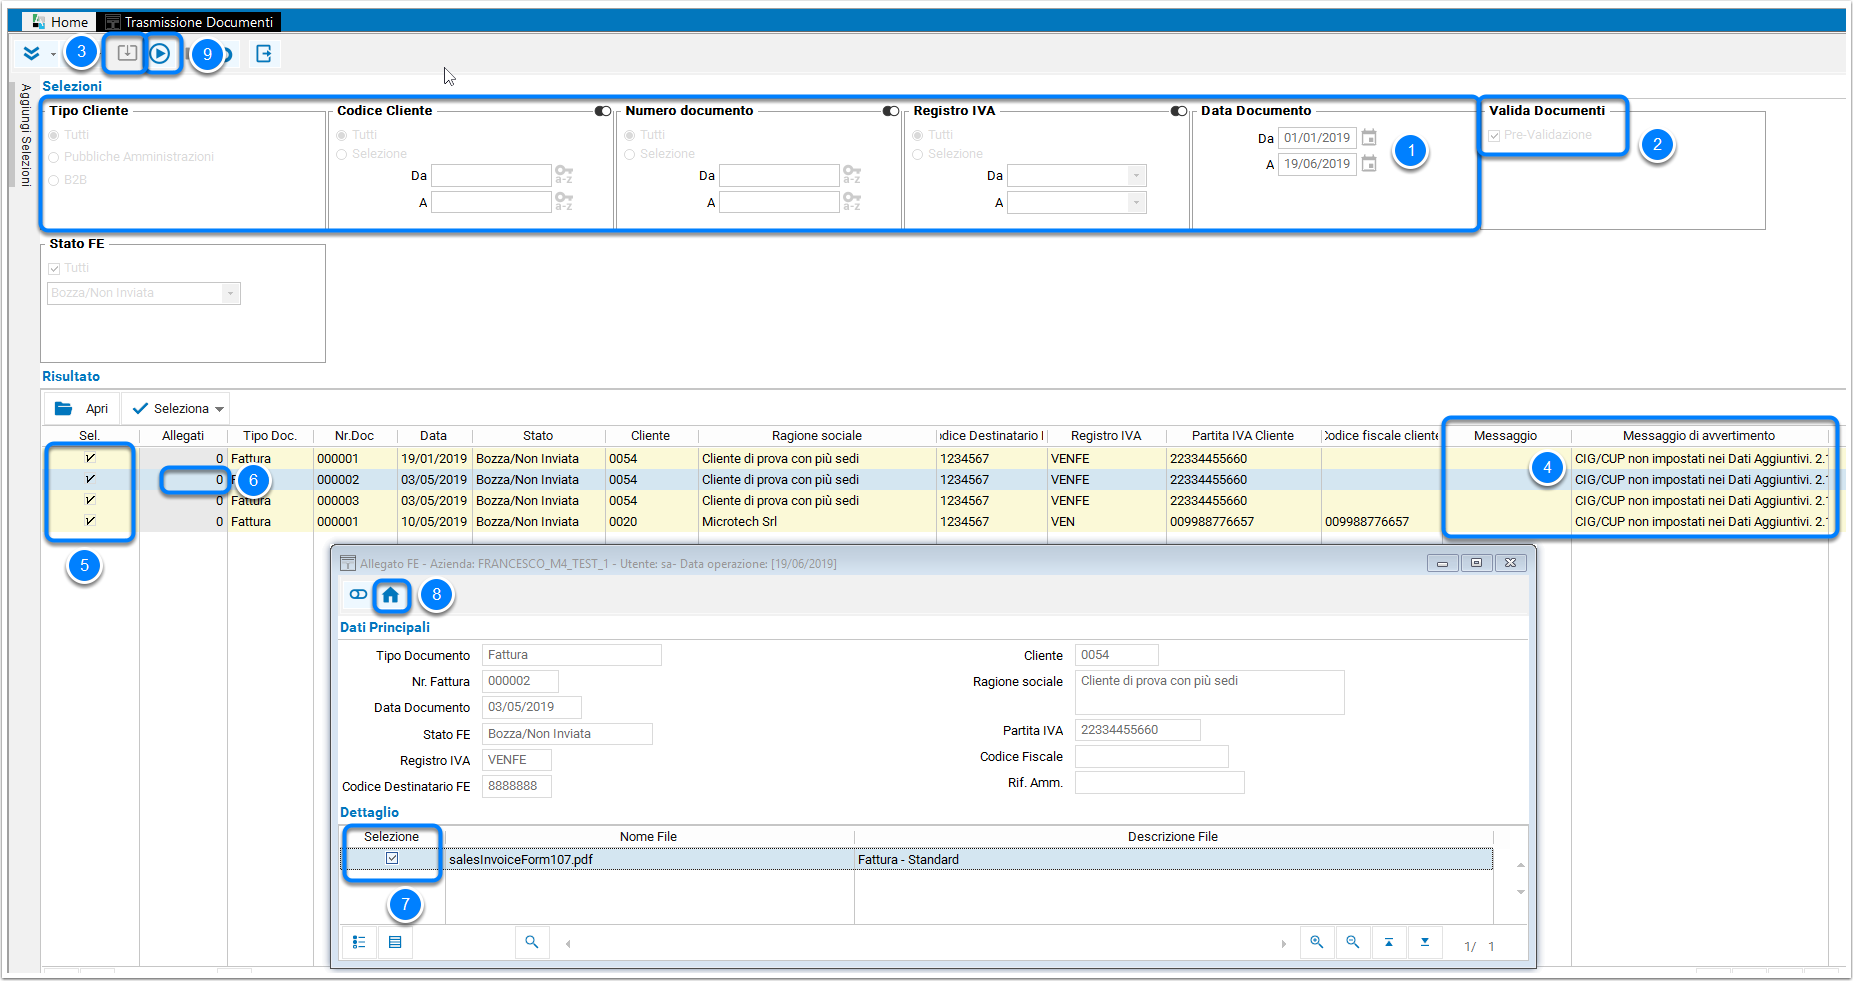
Task: Click the double-chevron collapse icon in the toolbar
Action: pyautogui.click(x=31, y=53)
